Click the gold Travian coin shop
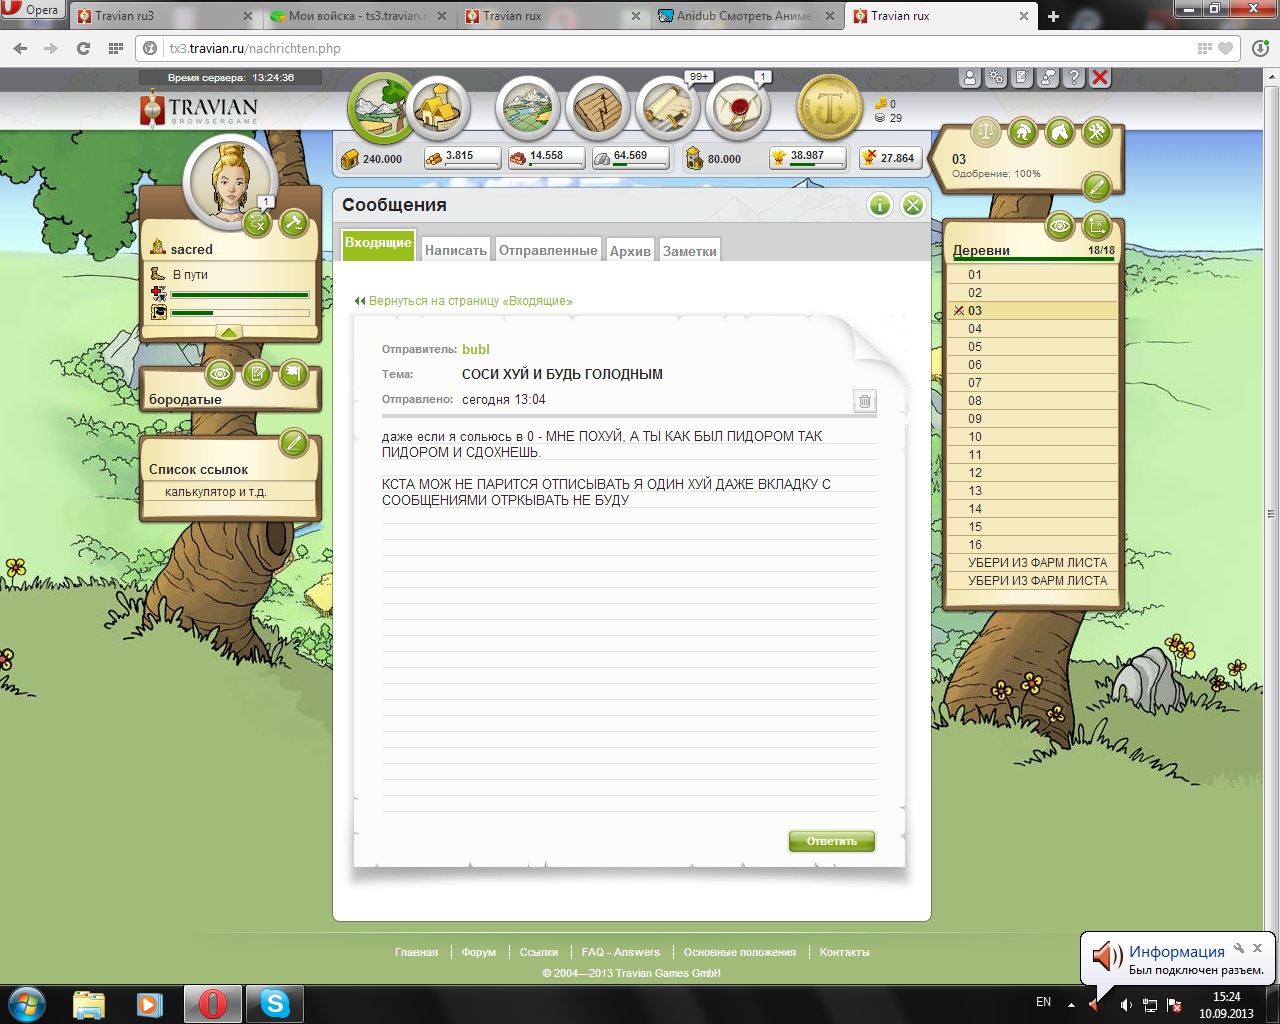 point(829,108)
